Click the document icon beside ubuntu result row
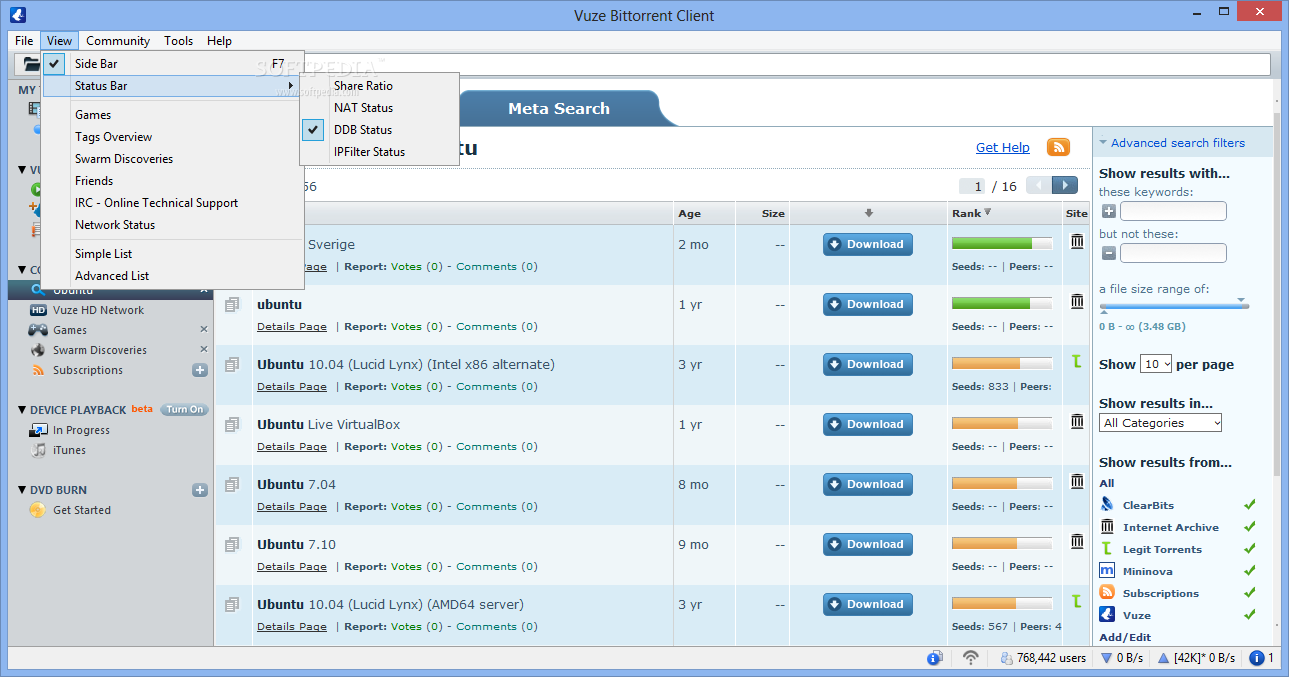Viewport: 1289px width, 677px height. [x=232, y=304]
